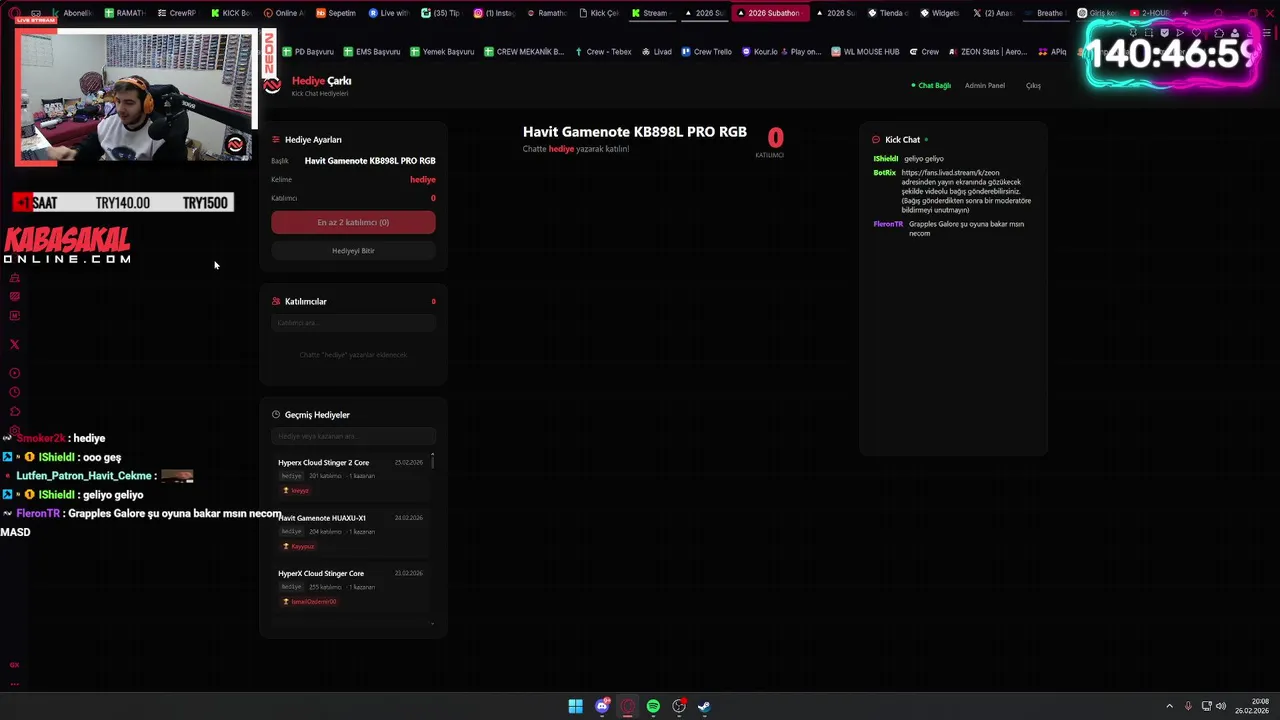The height and width of the screenshot is (720, 1280).
Task: Open the X (Twitter) sidebar icon
Action: [x=14, y=344]
